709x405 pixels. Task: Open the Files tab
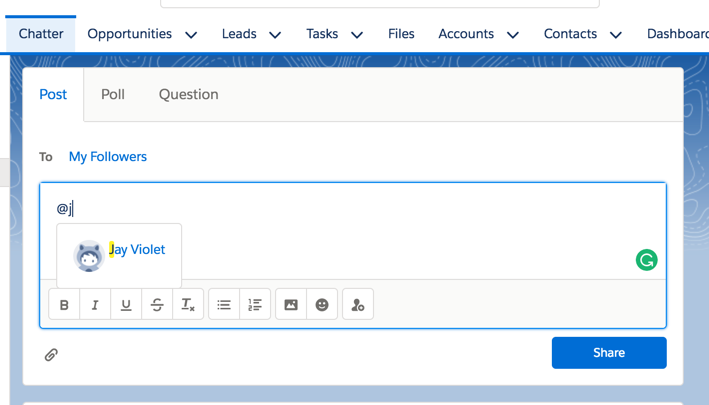(401, 34)
